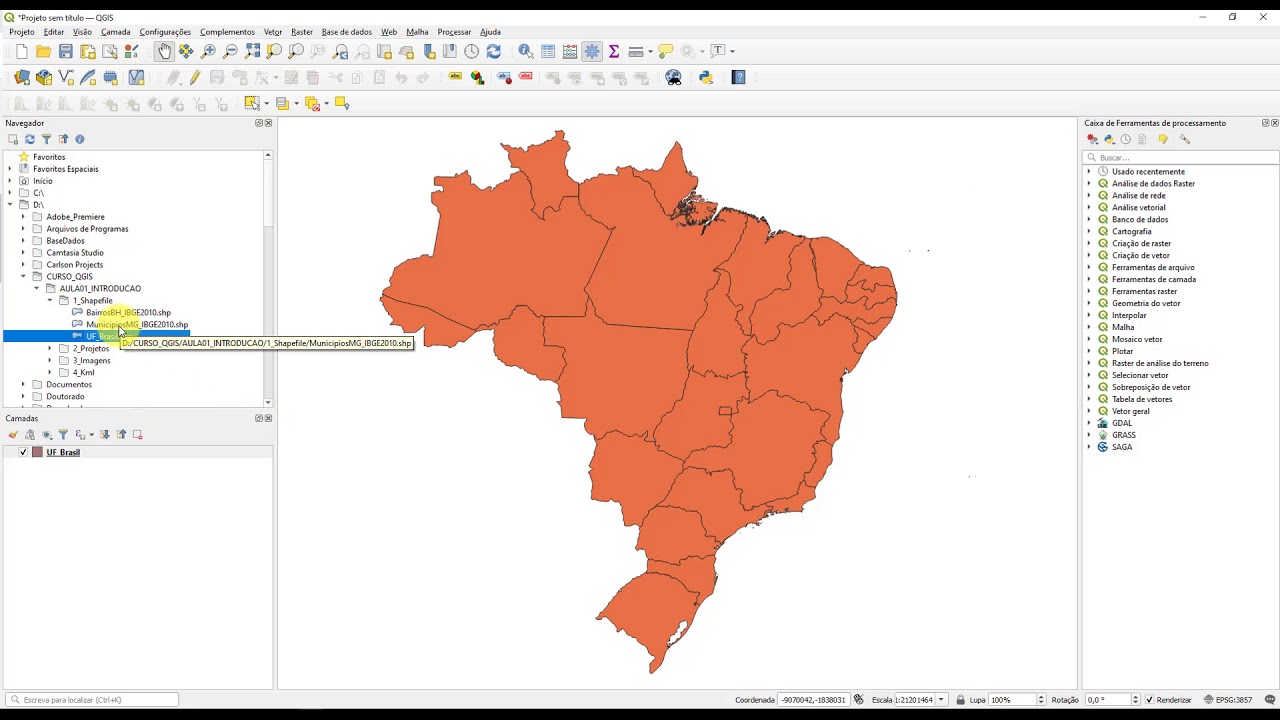Select MunicipiosMG_IBGE2010.shp file
This screenshot has width=1280, height=720.
(137, 325)
